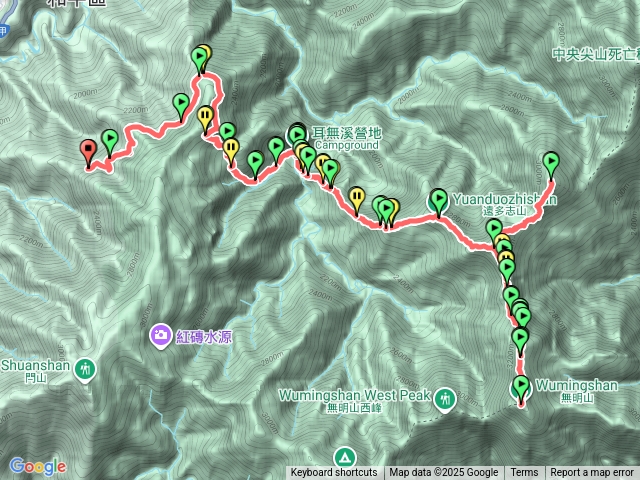Click the red stop marker at the track end

coord(88,152)
